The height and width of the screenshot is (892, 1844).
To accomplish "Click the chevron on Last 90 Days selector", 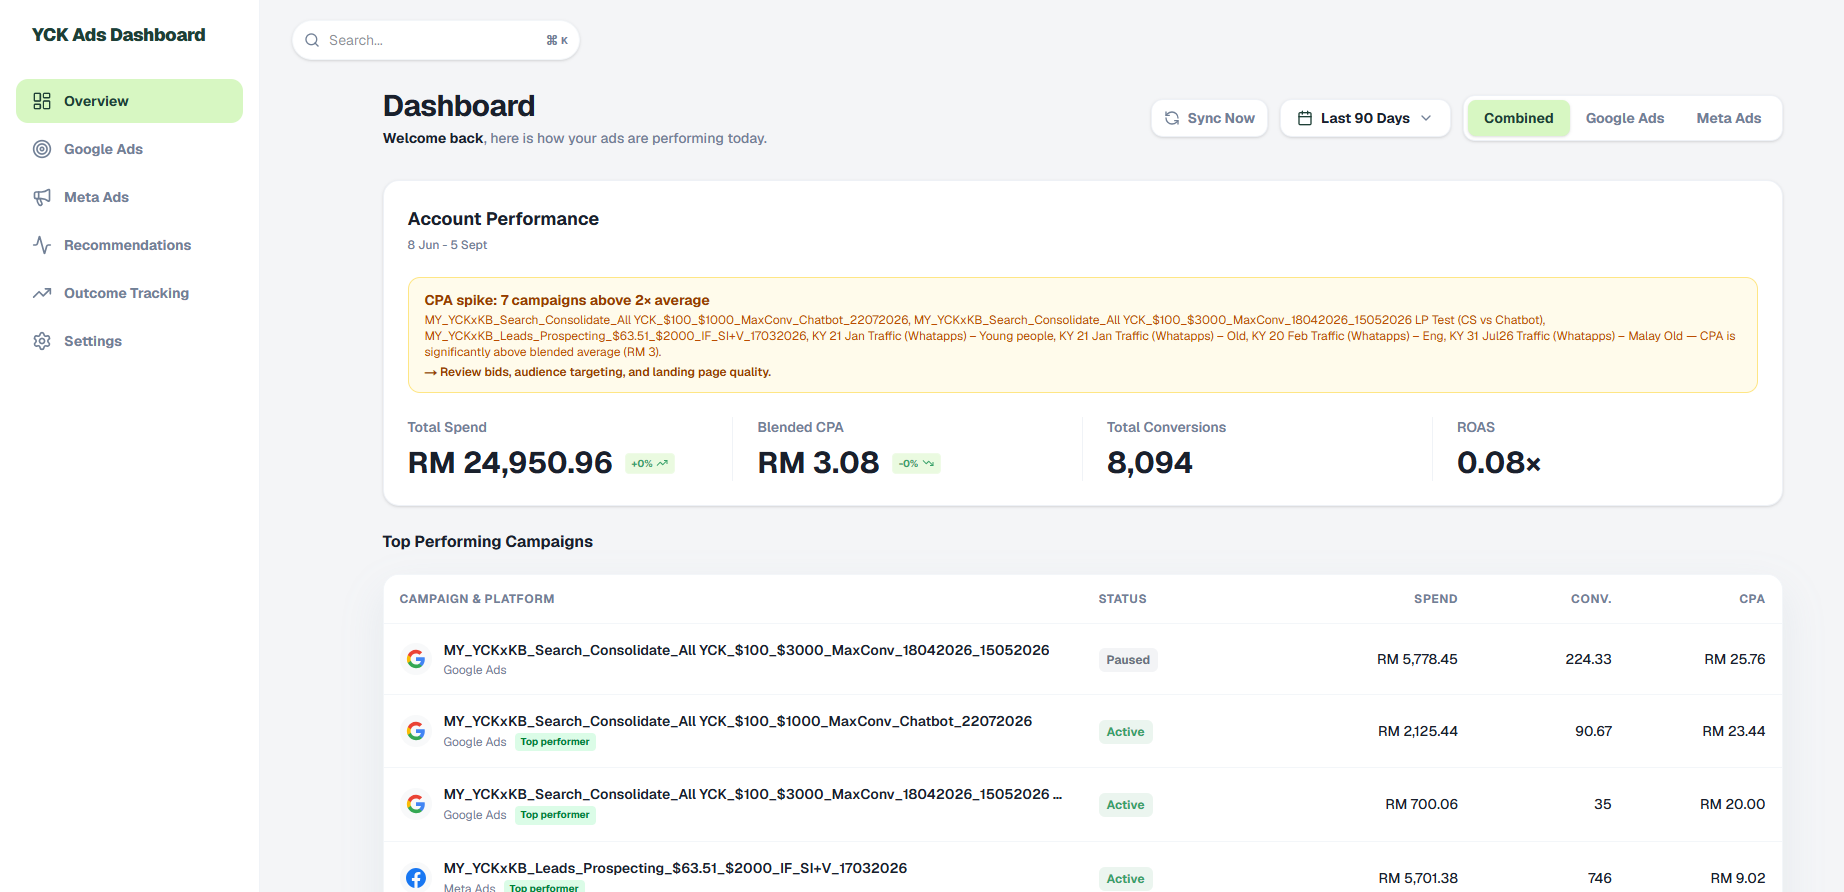I will (1426, 118).
